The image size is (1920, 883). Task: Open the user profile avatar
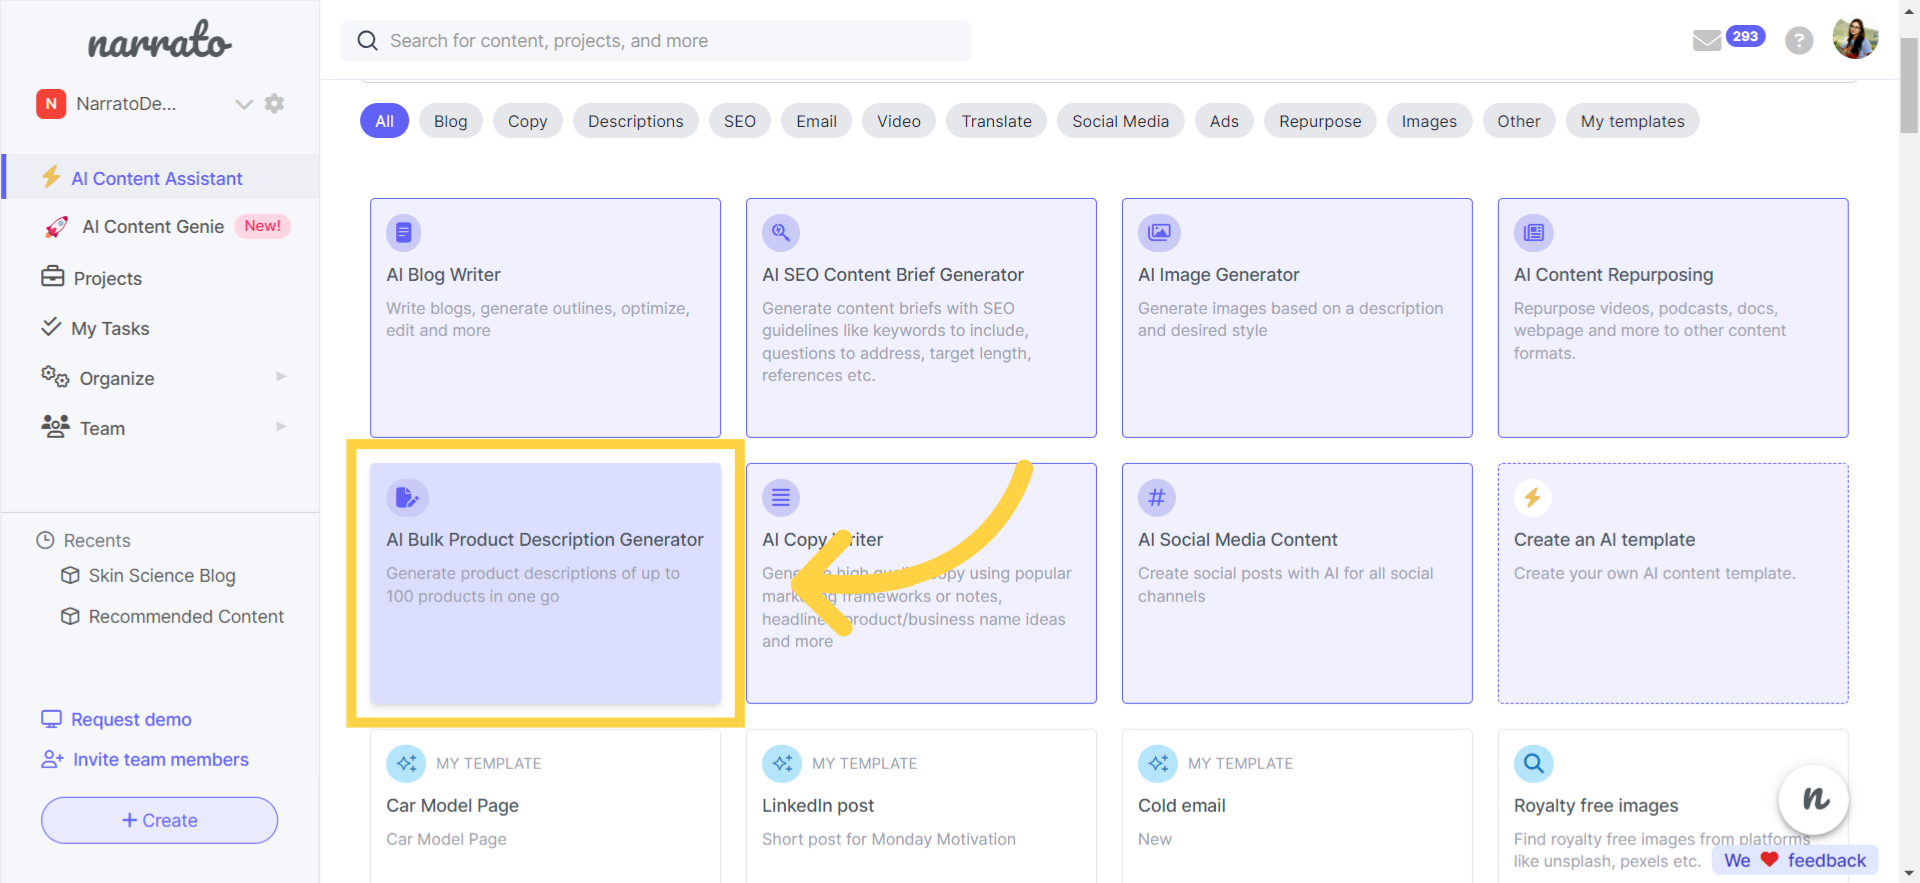tap(1855, 39)
